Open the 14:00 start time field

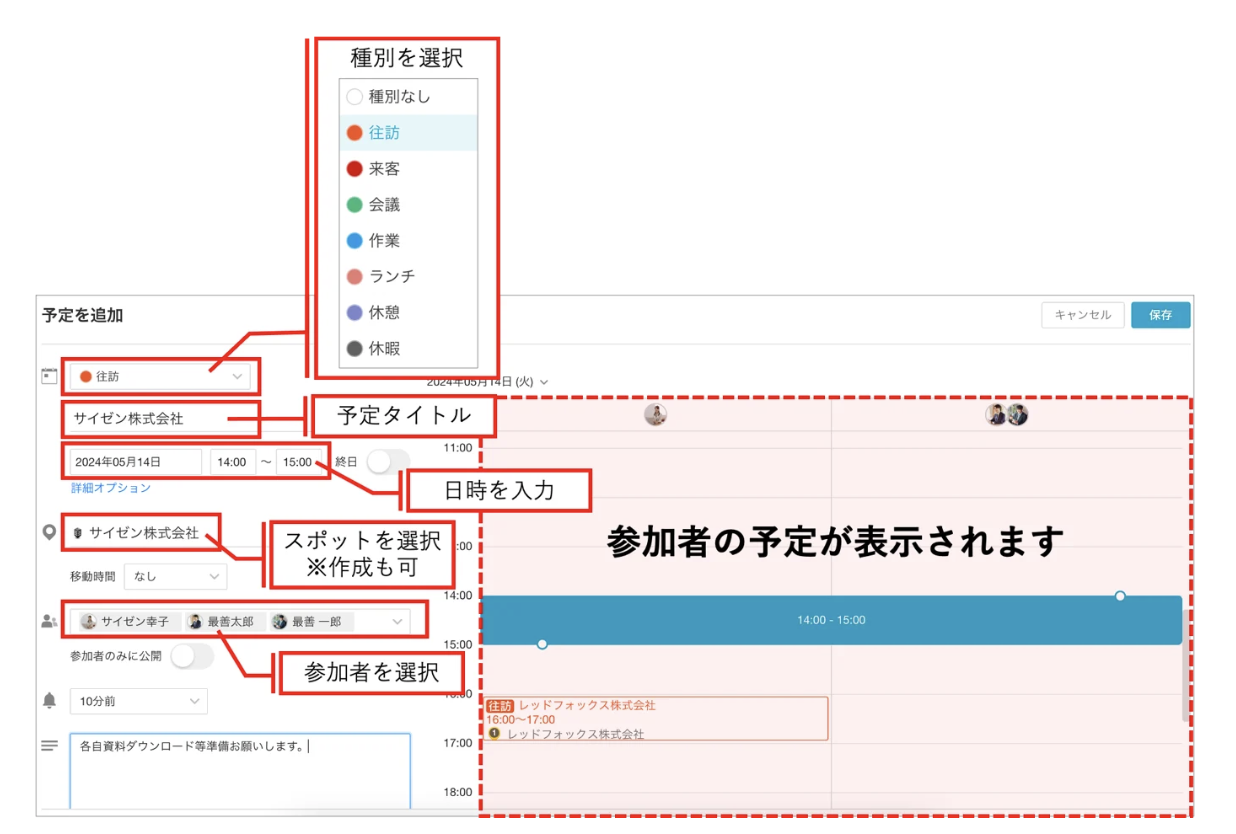tap(232, 462)
